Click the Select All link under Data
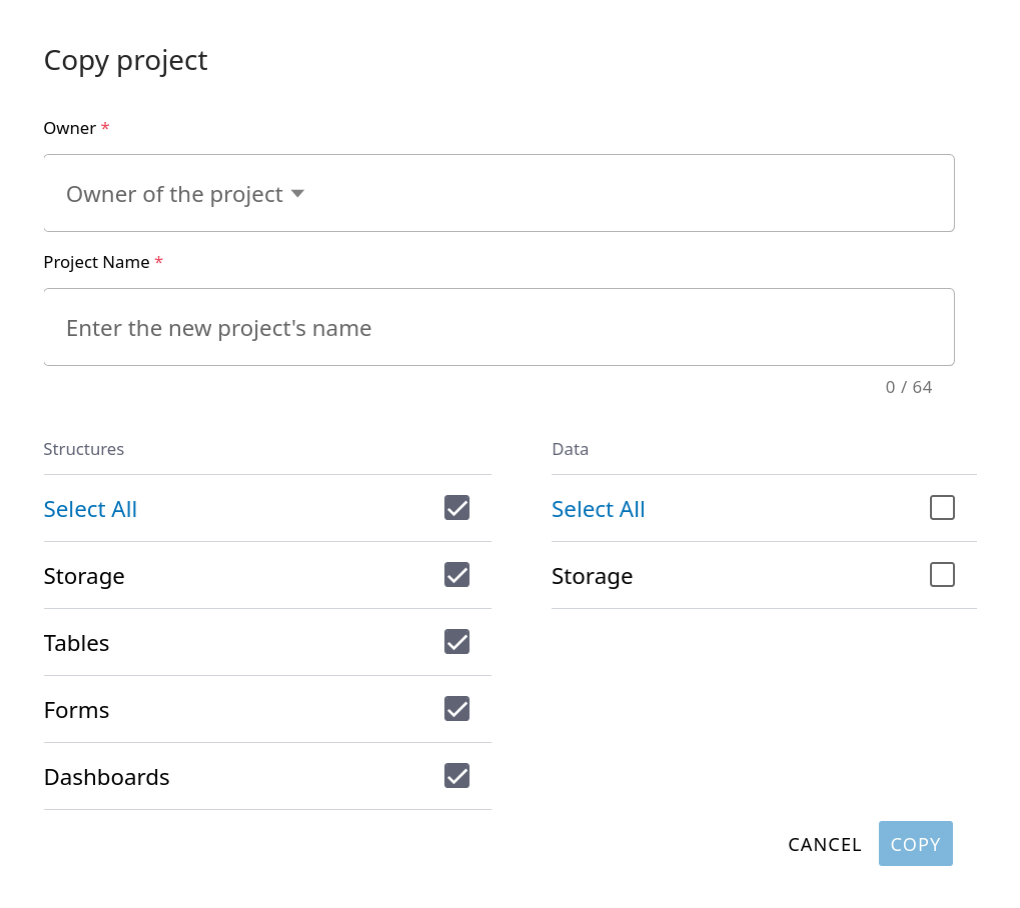The image size is (1020, 908). (x=598, y=509)
